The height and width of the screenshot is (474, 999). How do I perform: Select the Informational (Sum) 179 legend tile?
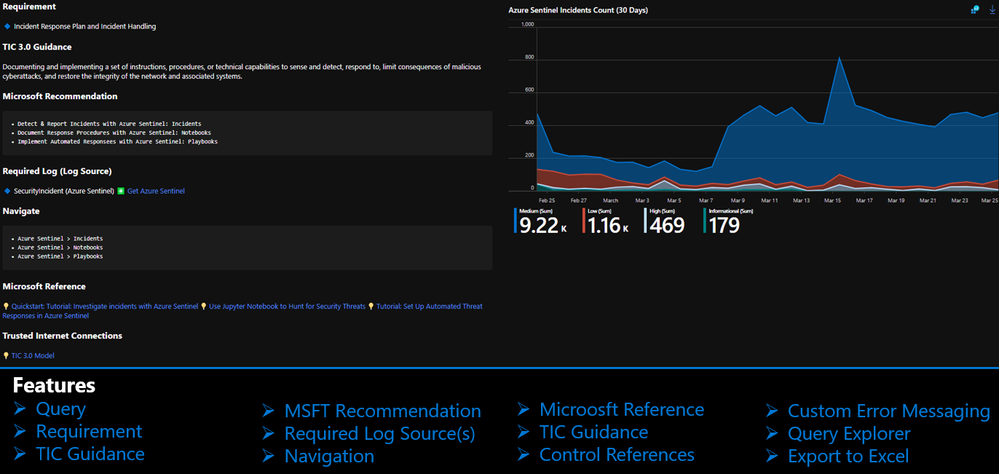(728, 221)
